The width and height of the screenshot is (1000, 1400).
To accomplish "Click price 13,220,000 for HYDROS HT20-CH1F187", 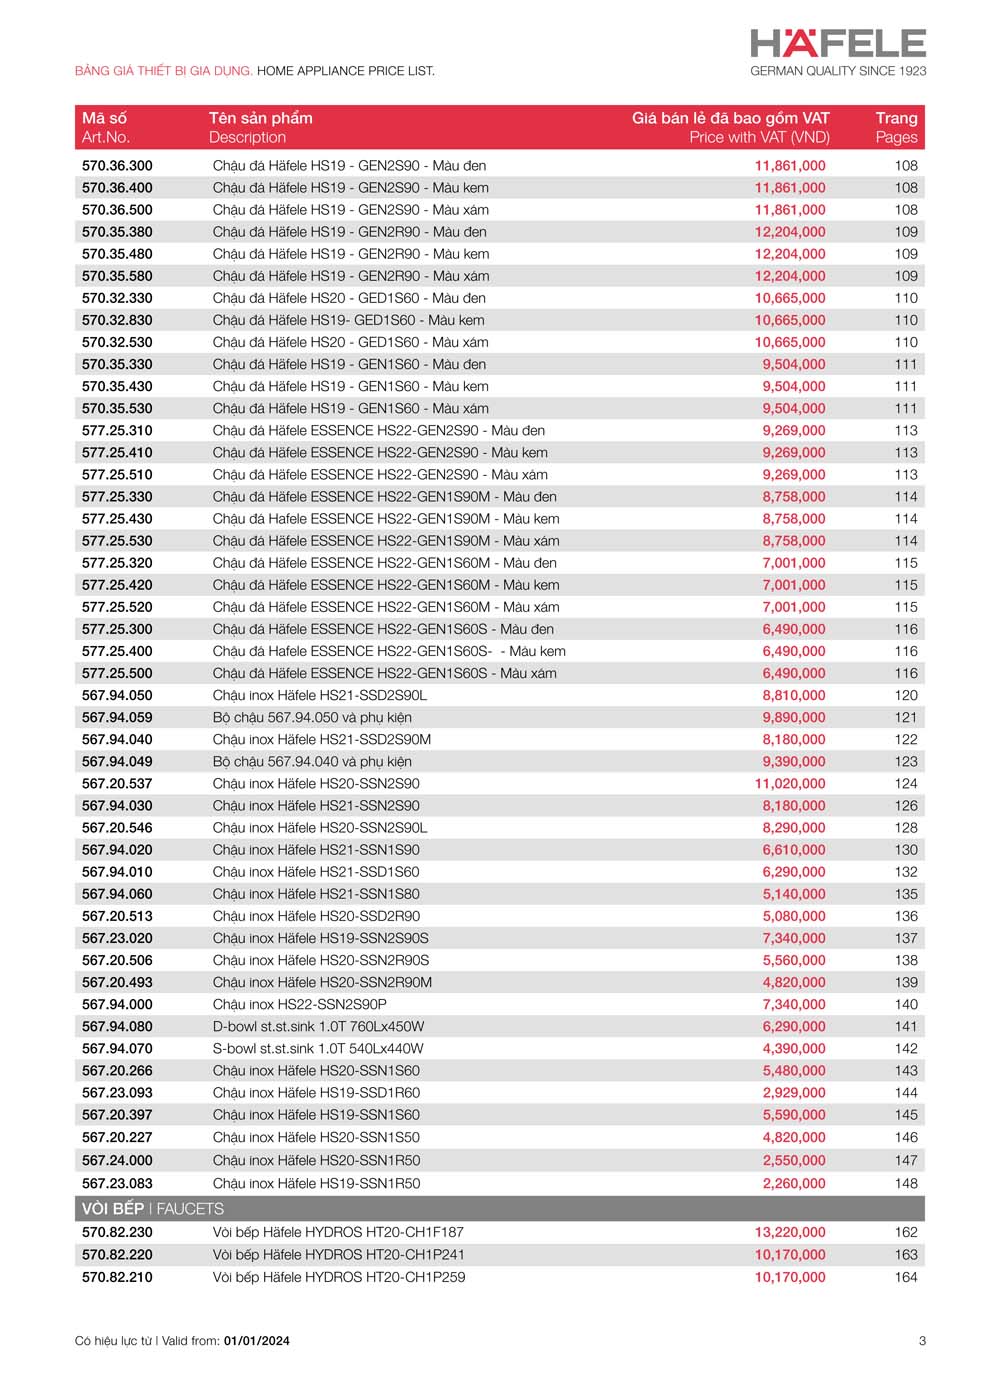I will pyautogui.click(x=790, y=1233).
